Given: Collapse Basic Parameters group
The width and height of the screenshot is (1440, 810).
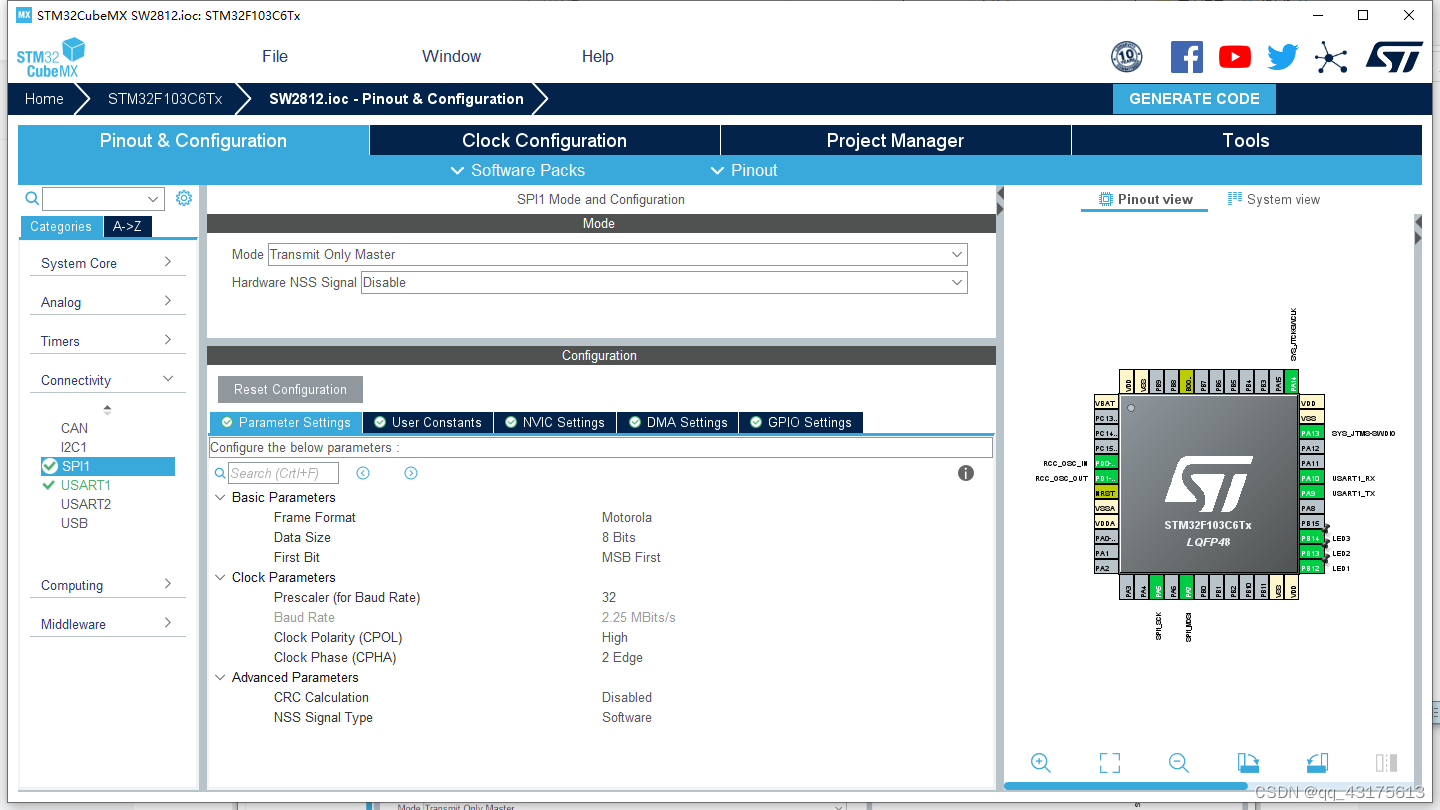Looking at the screenshot, I should 220,497.
